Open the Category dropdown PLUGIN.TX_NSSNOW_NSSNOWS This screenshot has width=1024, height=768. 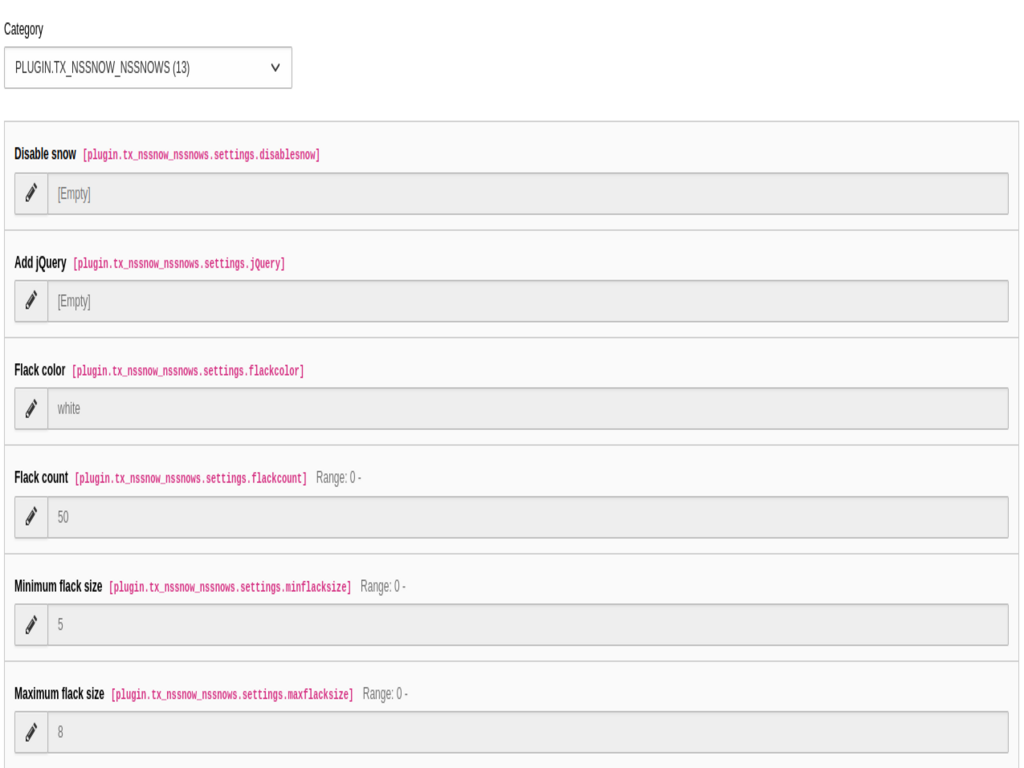point(148,67)
